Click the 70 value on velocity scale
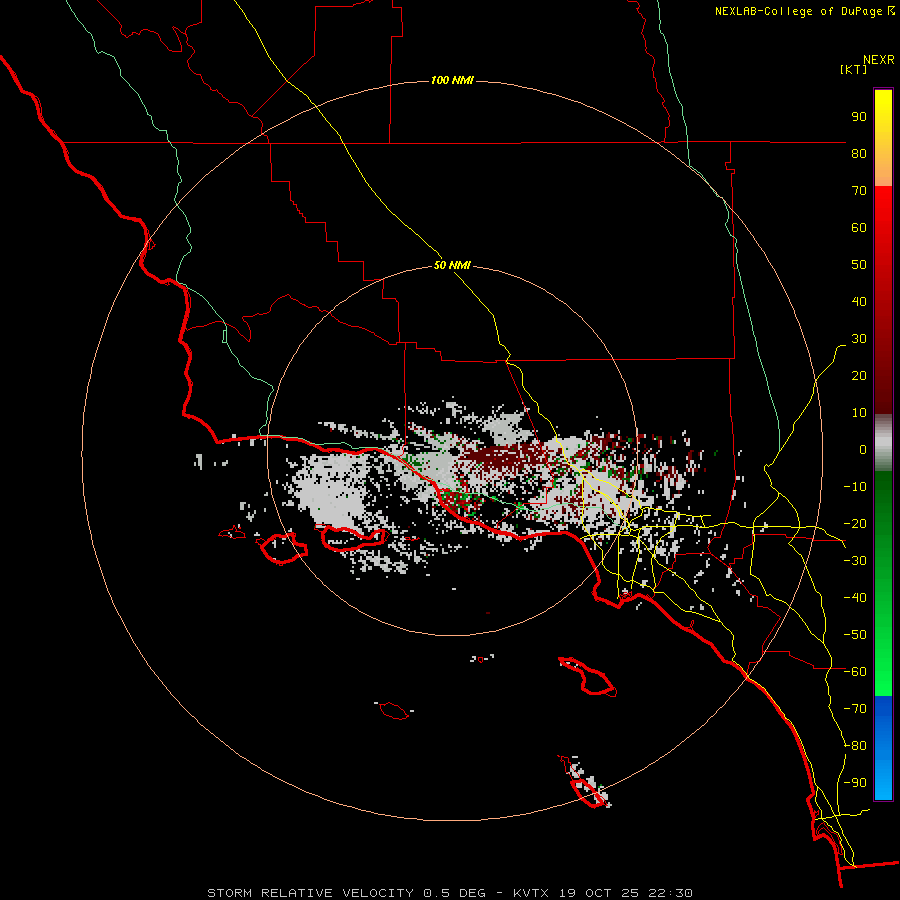900x900 pixels. (859, 191)
